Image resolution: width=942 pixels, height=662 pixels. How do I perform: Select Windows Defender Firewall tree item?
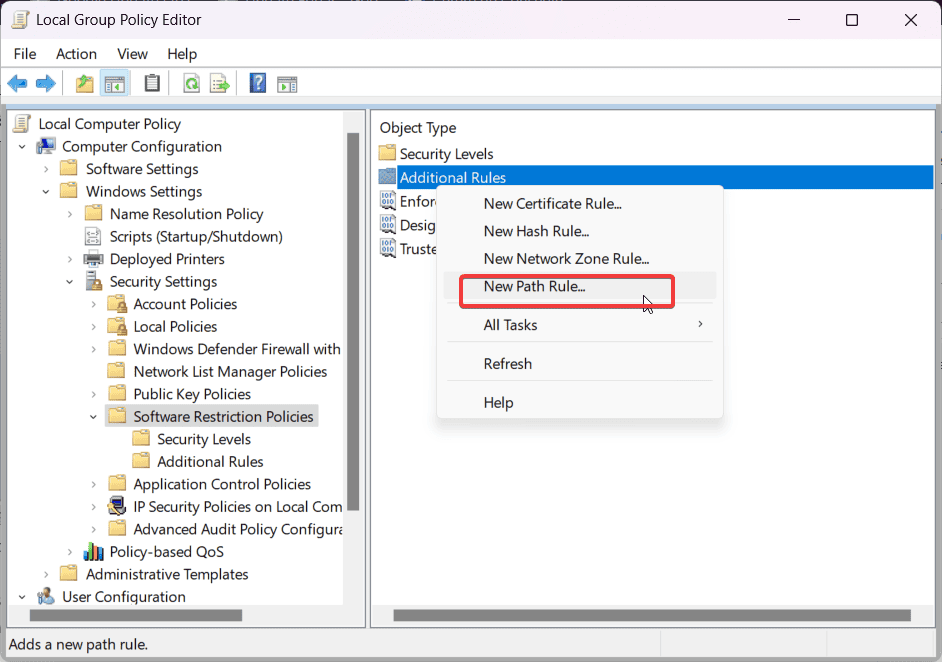point(237,349)
